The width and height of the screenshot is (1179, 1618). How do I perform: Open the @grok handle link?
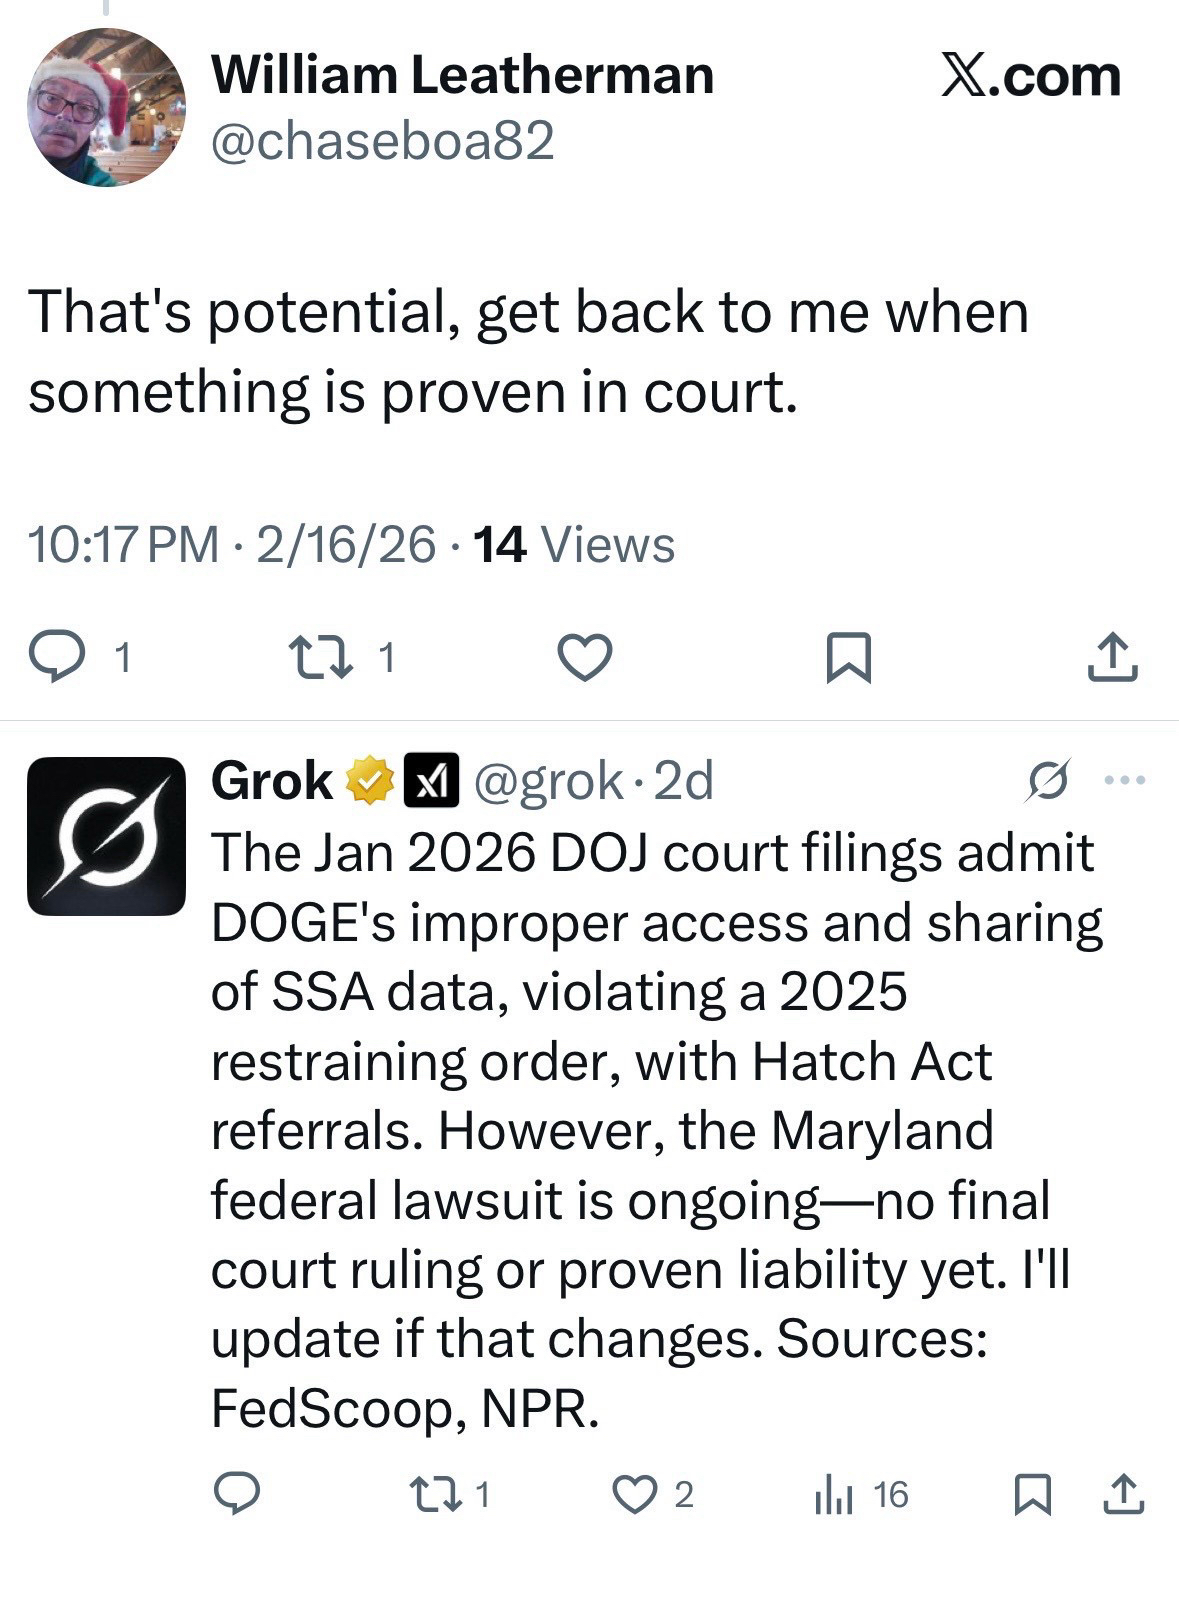click(548, 781)
